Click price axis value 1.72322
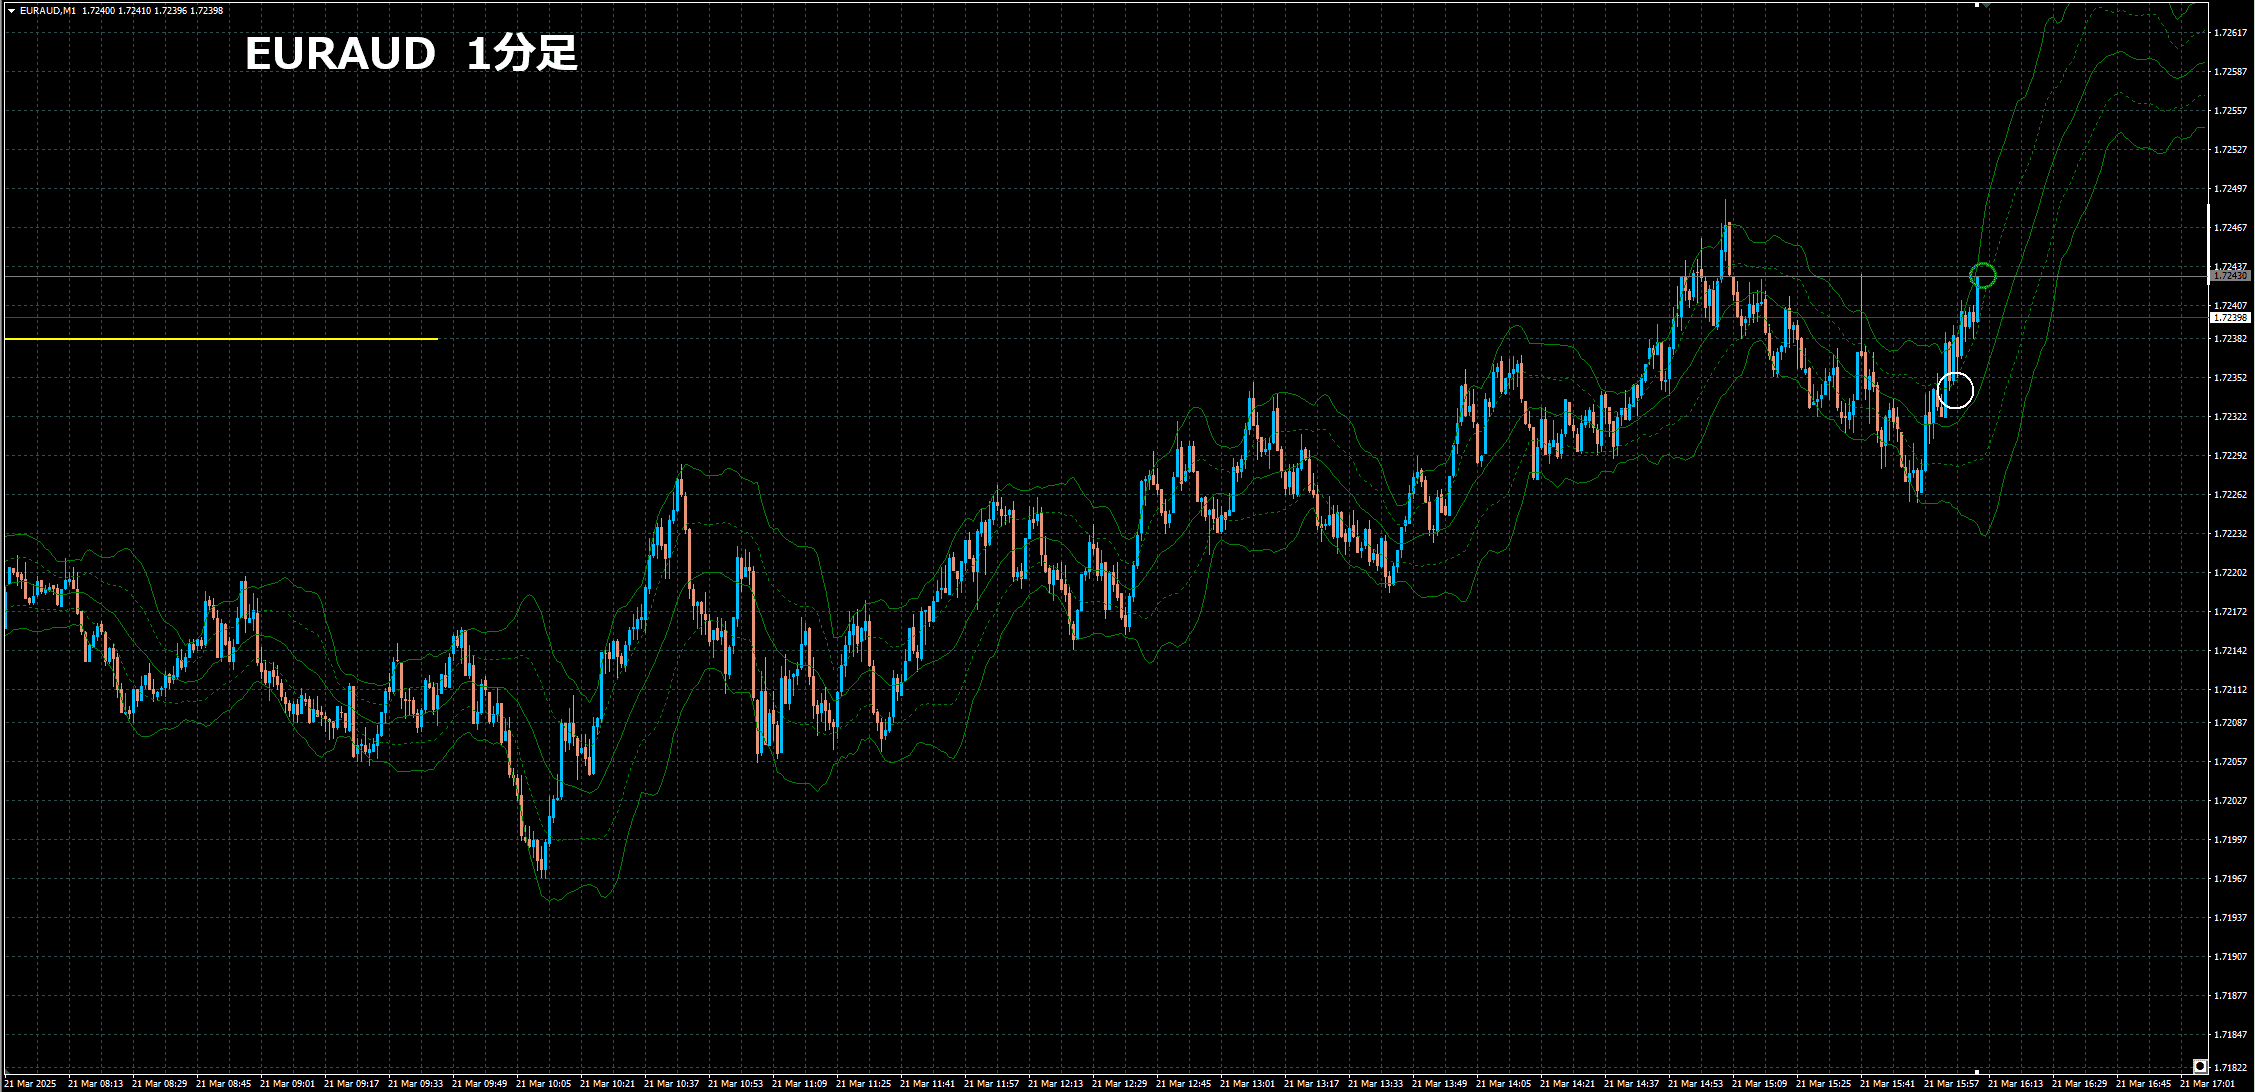Image resolution: width=2255 pixels, height=1092 pixels. (2229, 417)
